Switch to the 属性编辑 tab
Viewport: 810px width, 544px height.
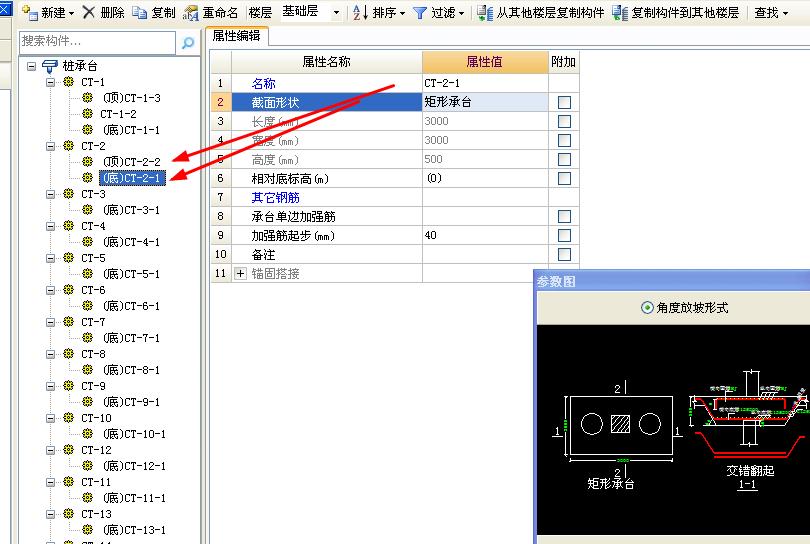click(x=237, y=36)
